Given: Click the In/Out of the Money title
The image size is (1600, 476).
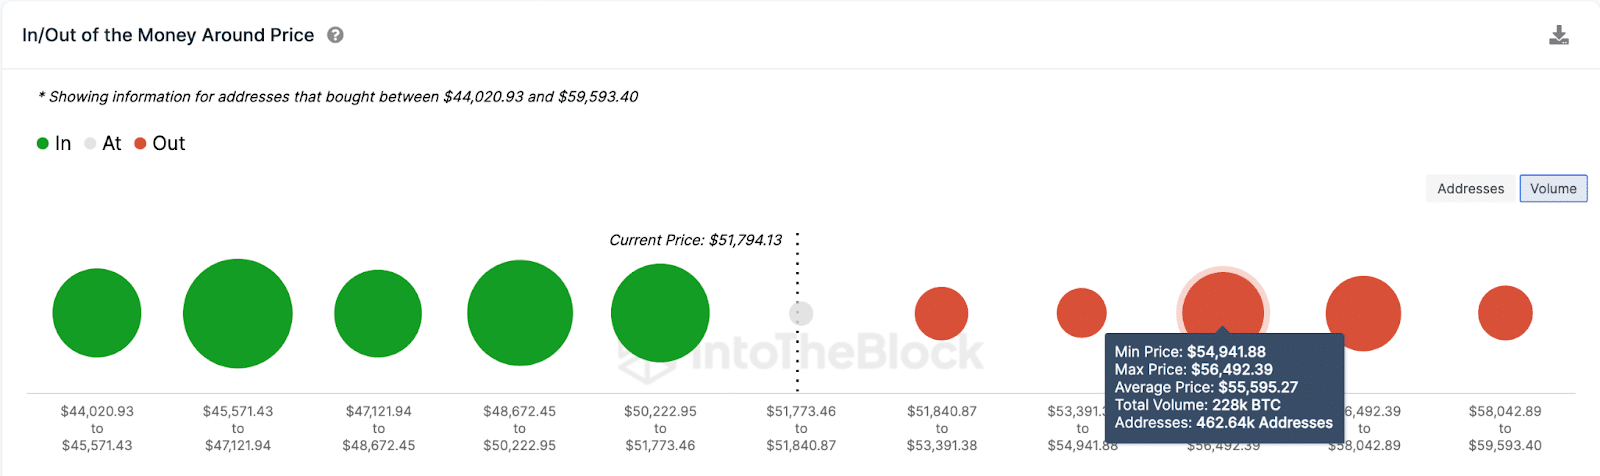Looking at the screenshot, I should click(168, 35).
